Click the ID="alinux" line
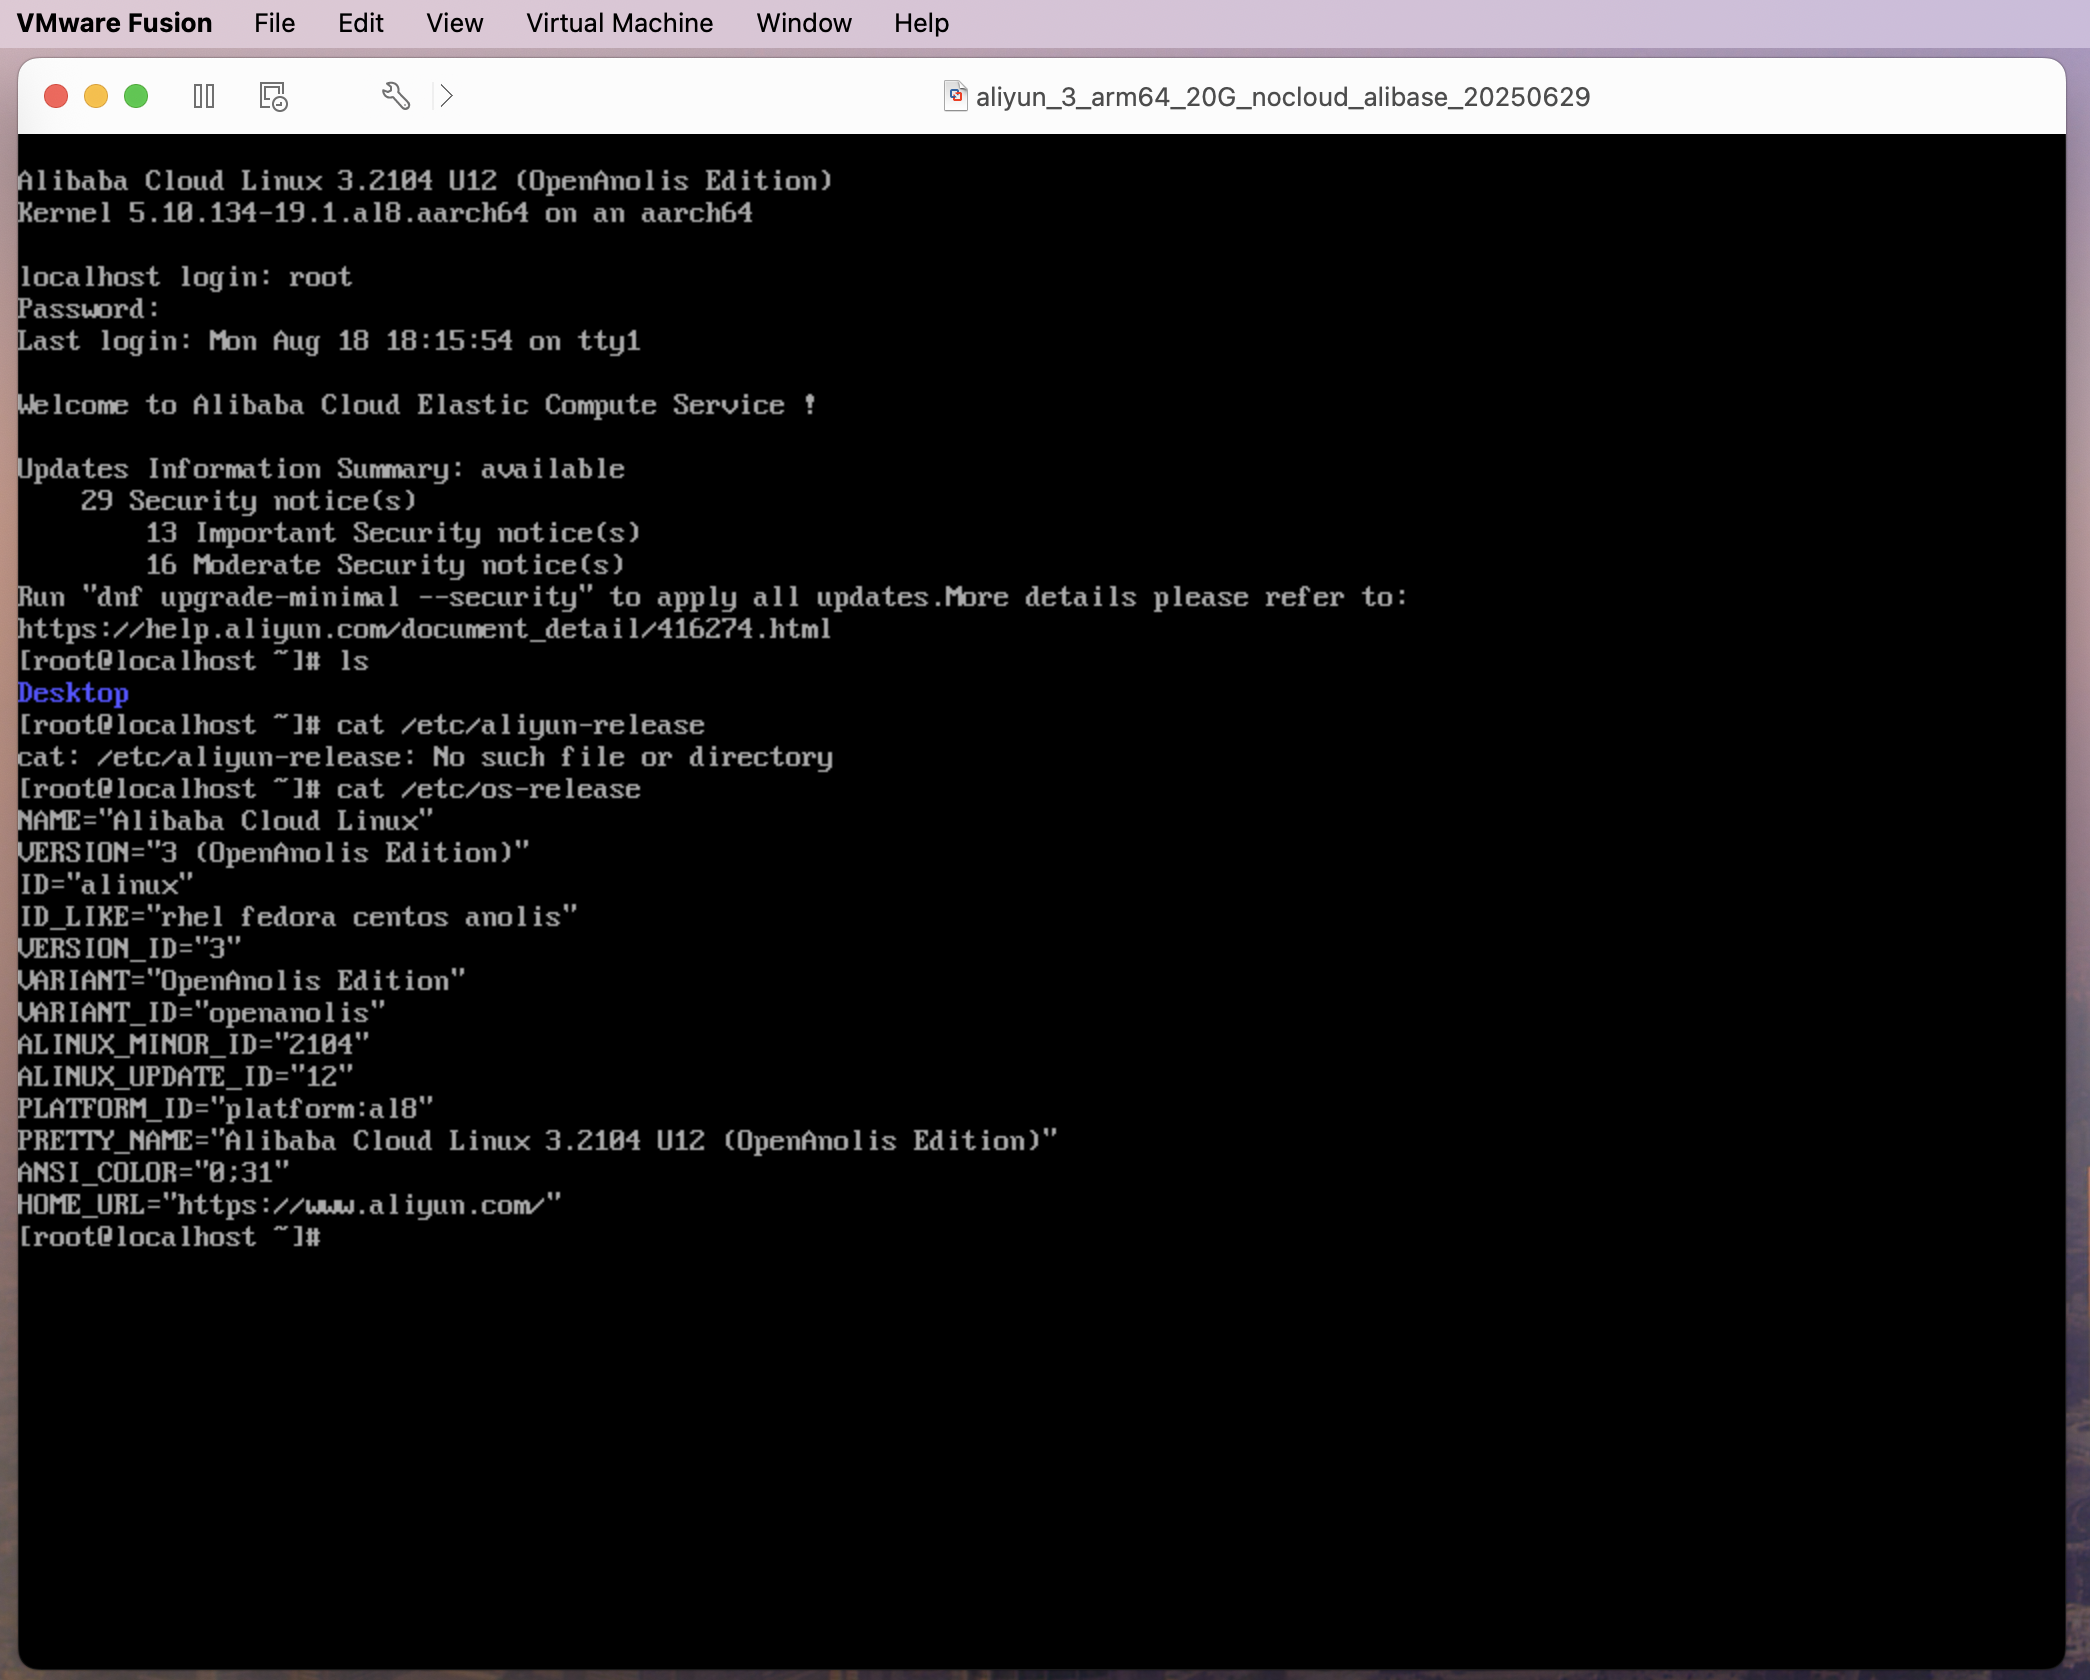This screenshot has width=2090, height=1680. [x=106, y=885]
